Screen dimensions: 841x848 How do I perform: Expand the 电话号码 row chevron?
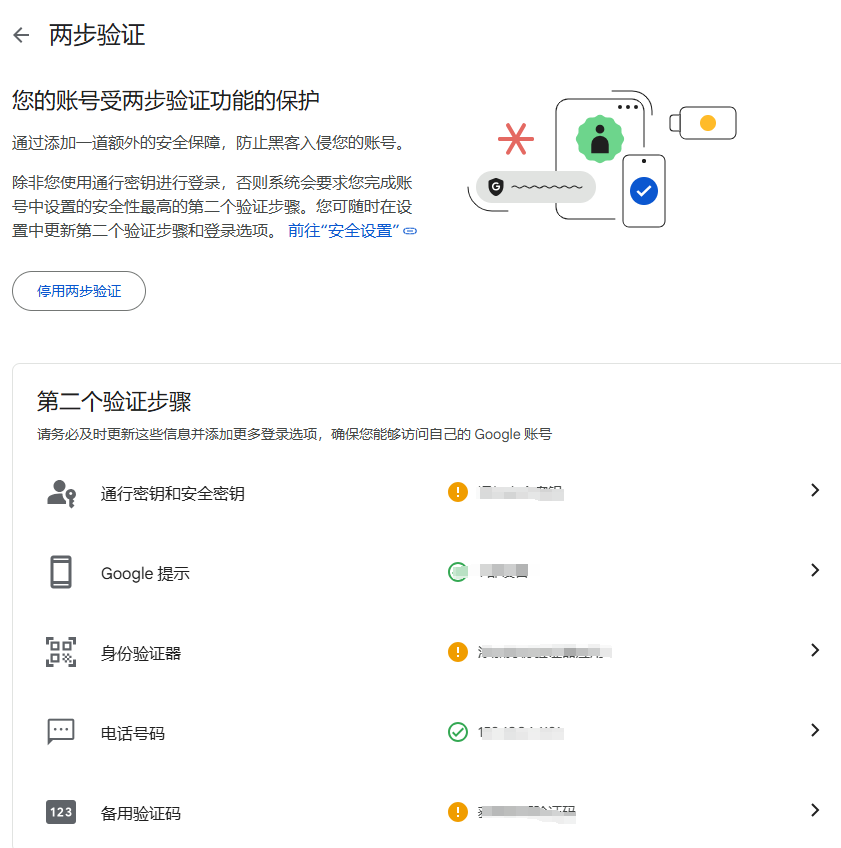(x=815, y=730)
